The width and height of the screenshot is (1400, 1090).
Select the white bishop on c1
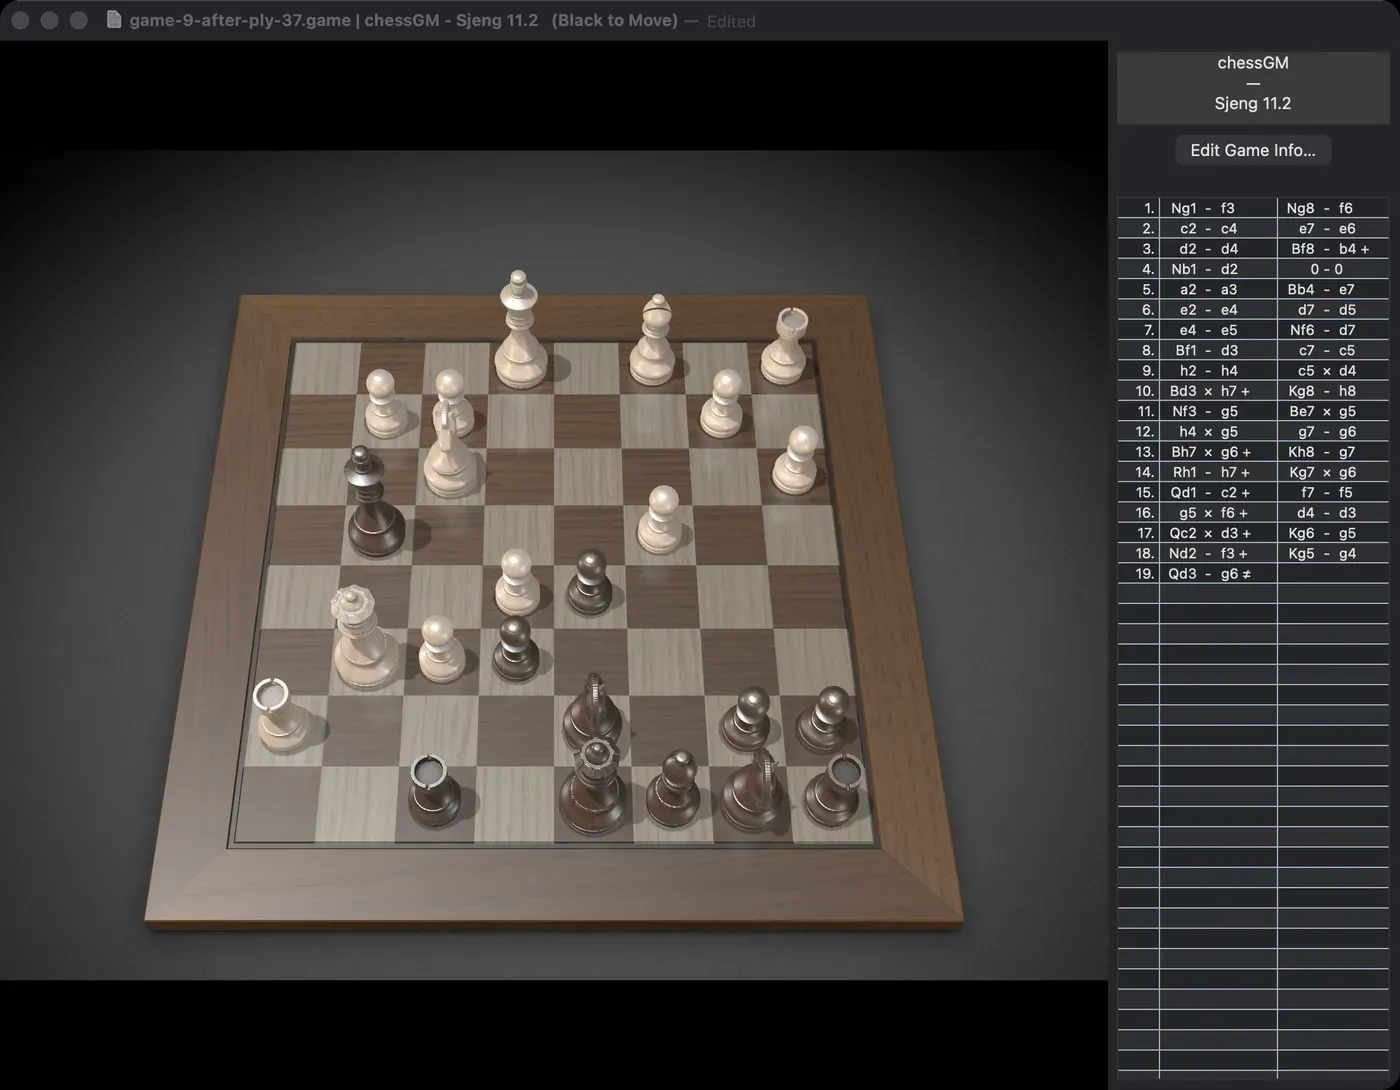[654, 340]
